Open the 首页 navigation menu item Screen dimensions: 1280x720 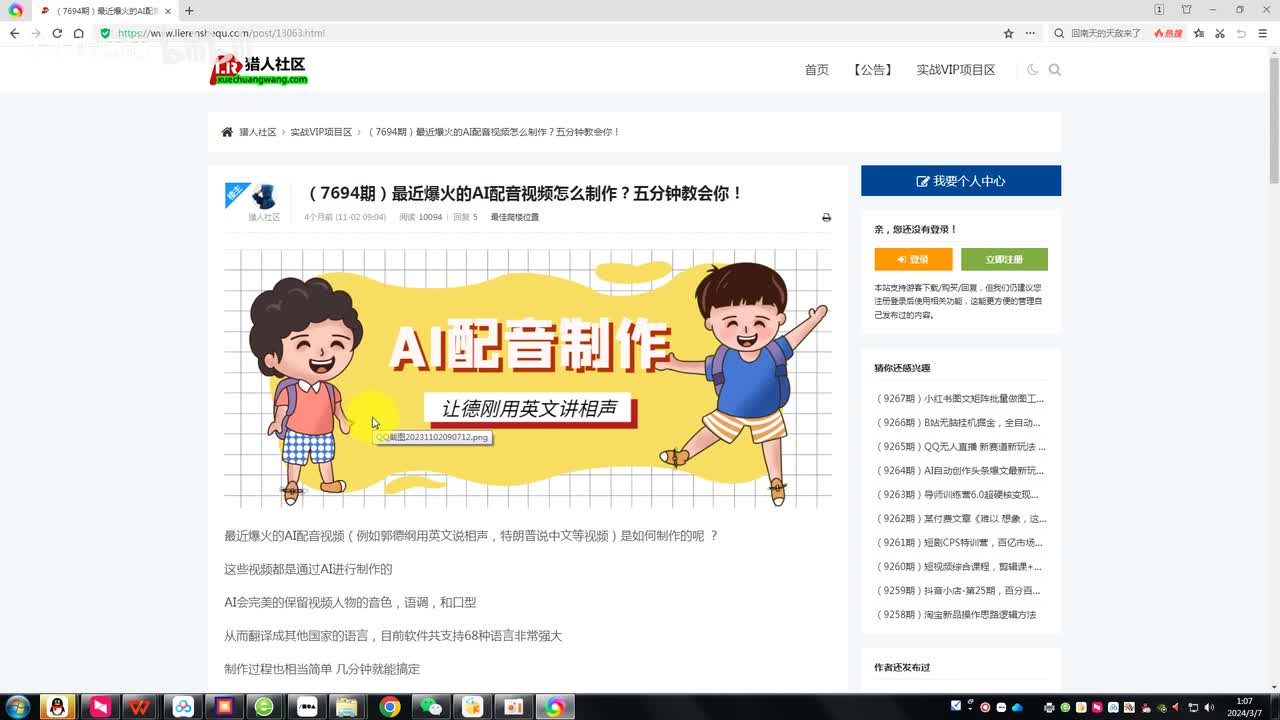click(x=816, y=70)
